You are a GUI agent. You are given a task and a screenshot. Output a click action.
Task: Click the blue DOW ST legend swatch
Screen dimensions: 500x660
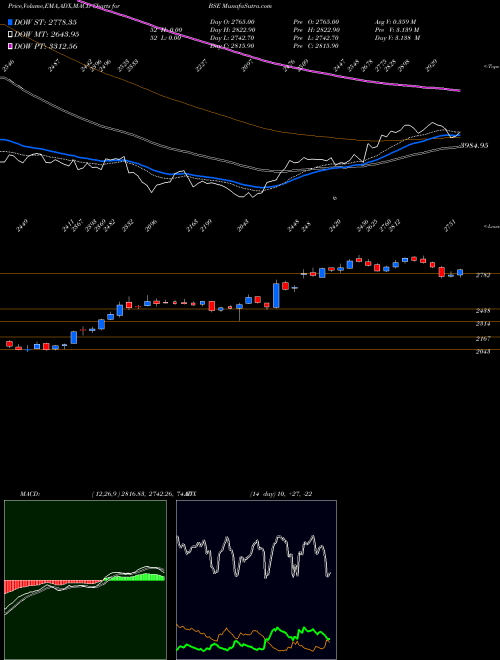coord(10,22)
